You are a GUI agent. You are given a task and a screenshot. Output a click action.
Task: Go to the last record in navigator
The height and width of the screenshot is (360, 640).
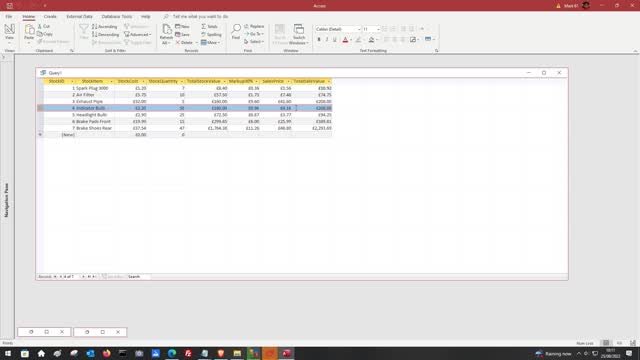coord(89,276)
